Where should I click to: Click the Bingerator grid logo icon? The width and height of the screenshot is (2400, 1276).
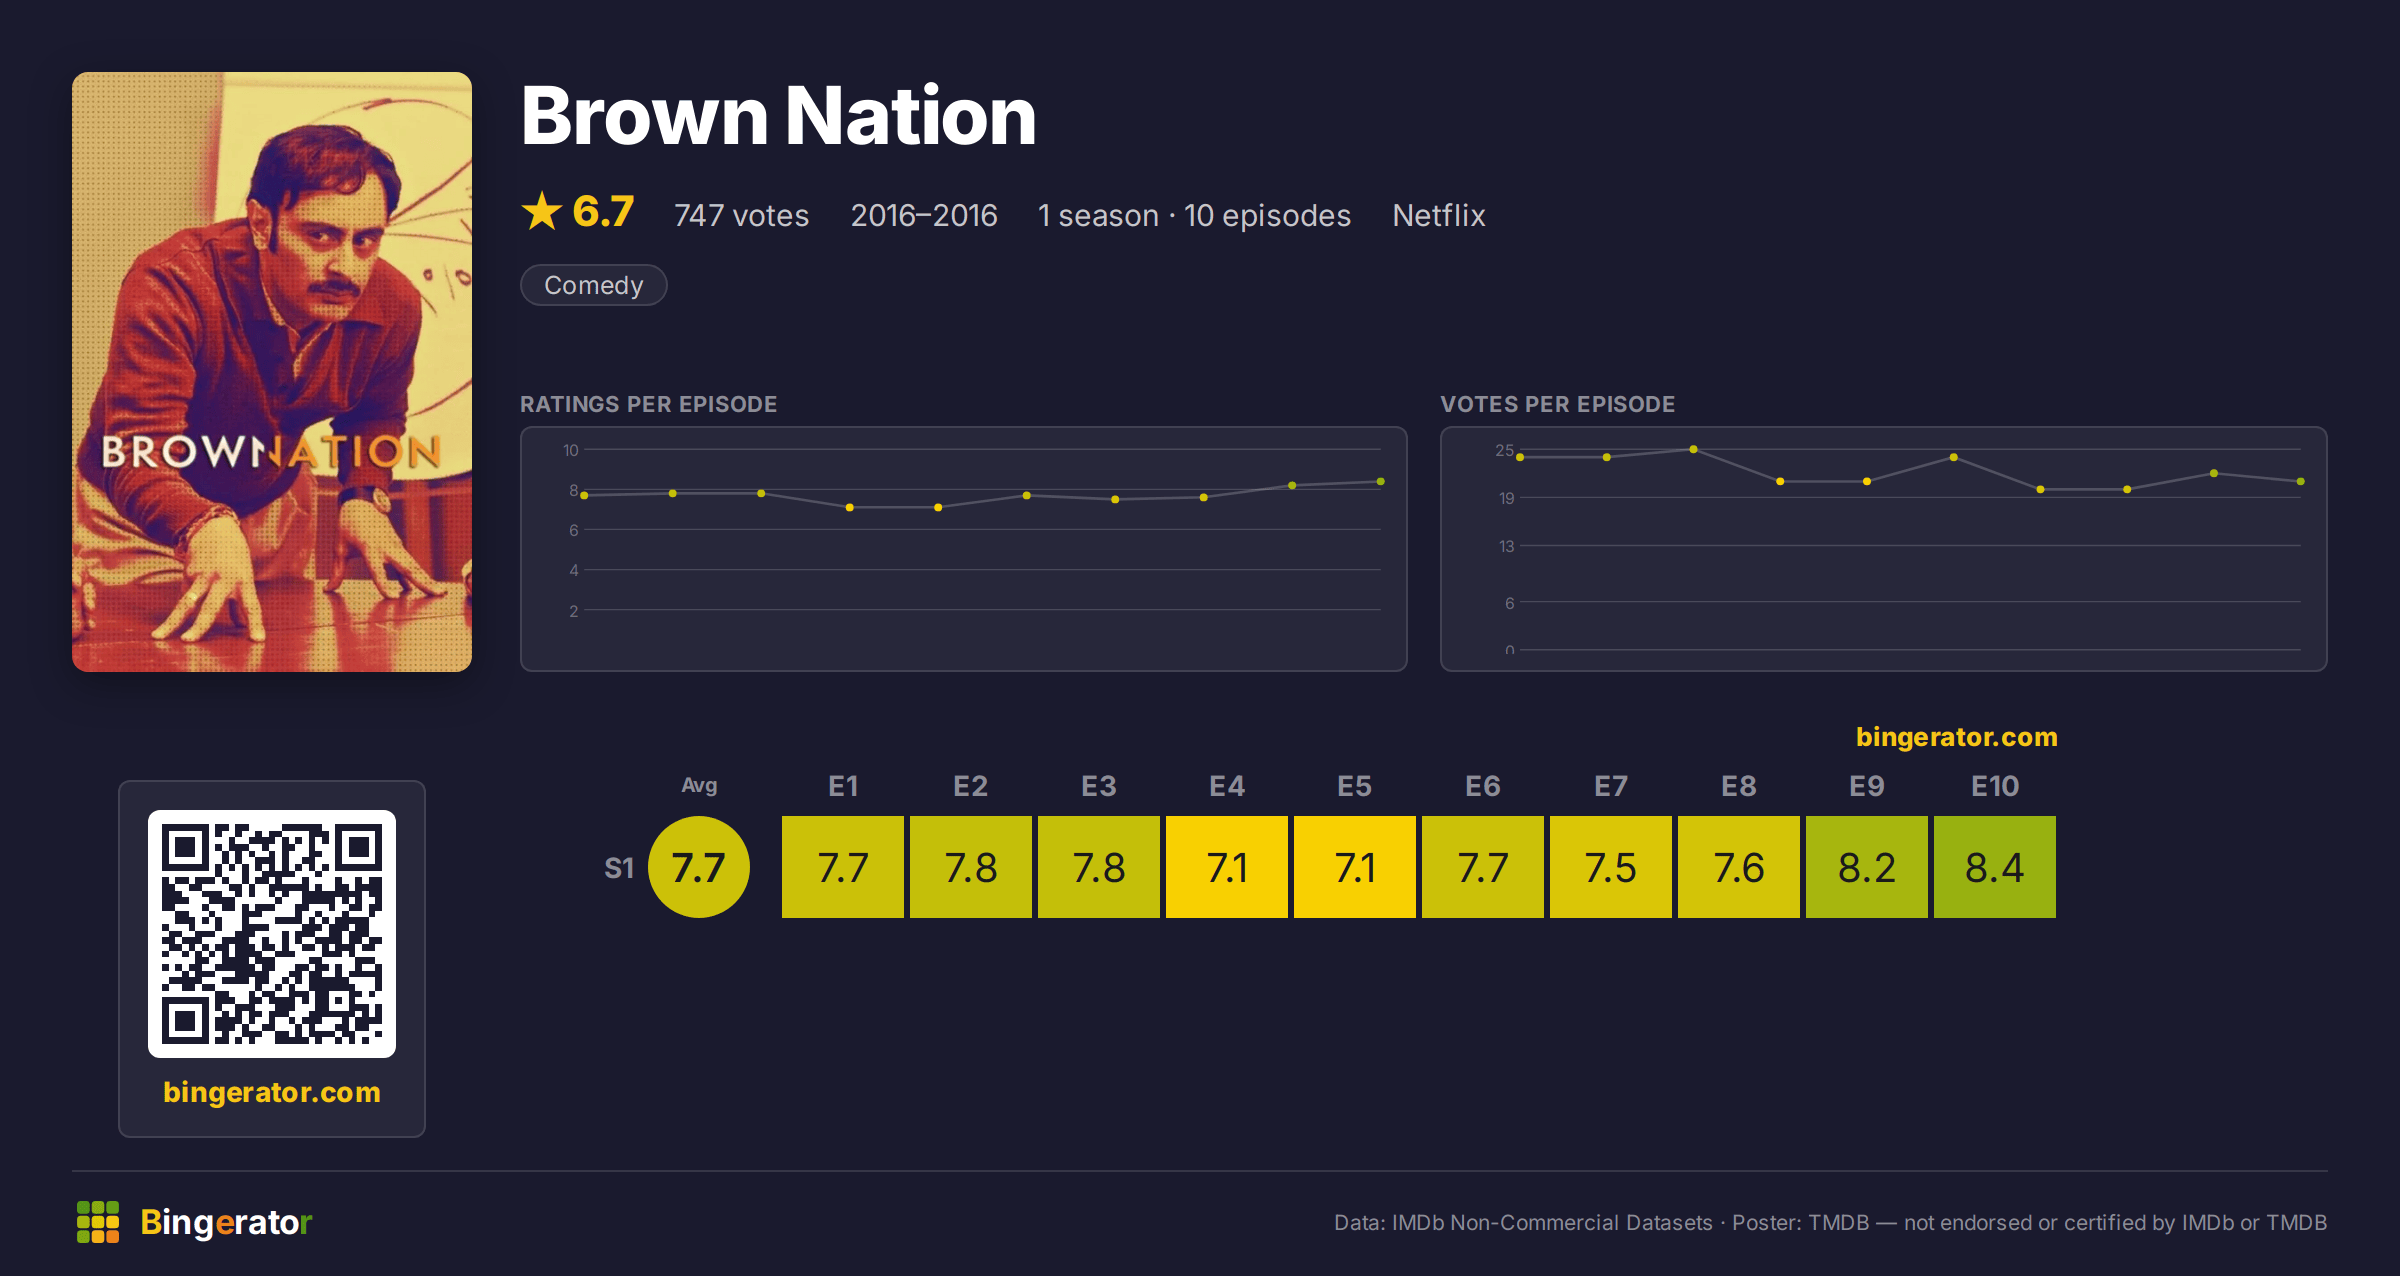[x=98, y=1222]
